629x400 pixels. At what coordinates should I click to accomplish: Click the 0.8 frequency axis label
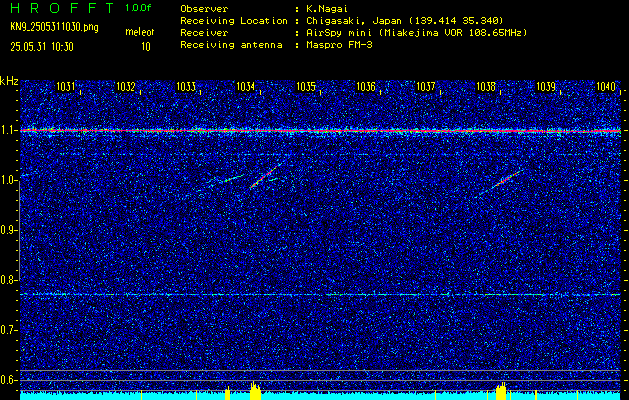(x=8, y=280)
